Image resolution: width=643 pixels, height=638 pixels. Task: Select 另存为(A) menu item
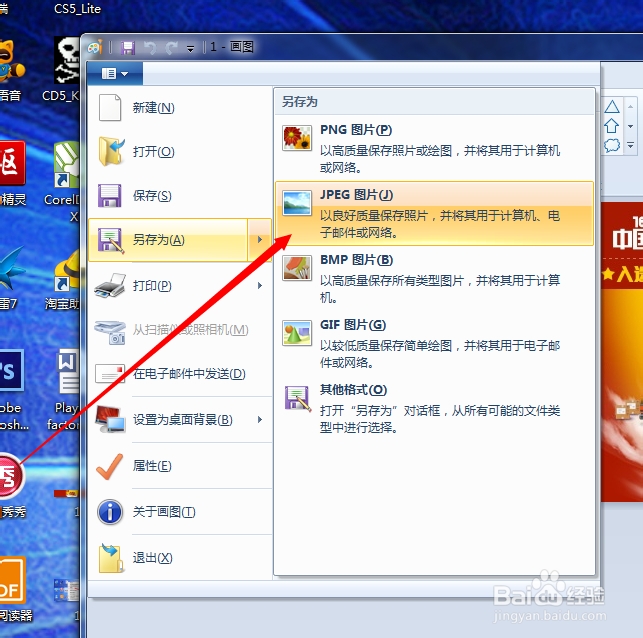168,240
